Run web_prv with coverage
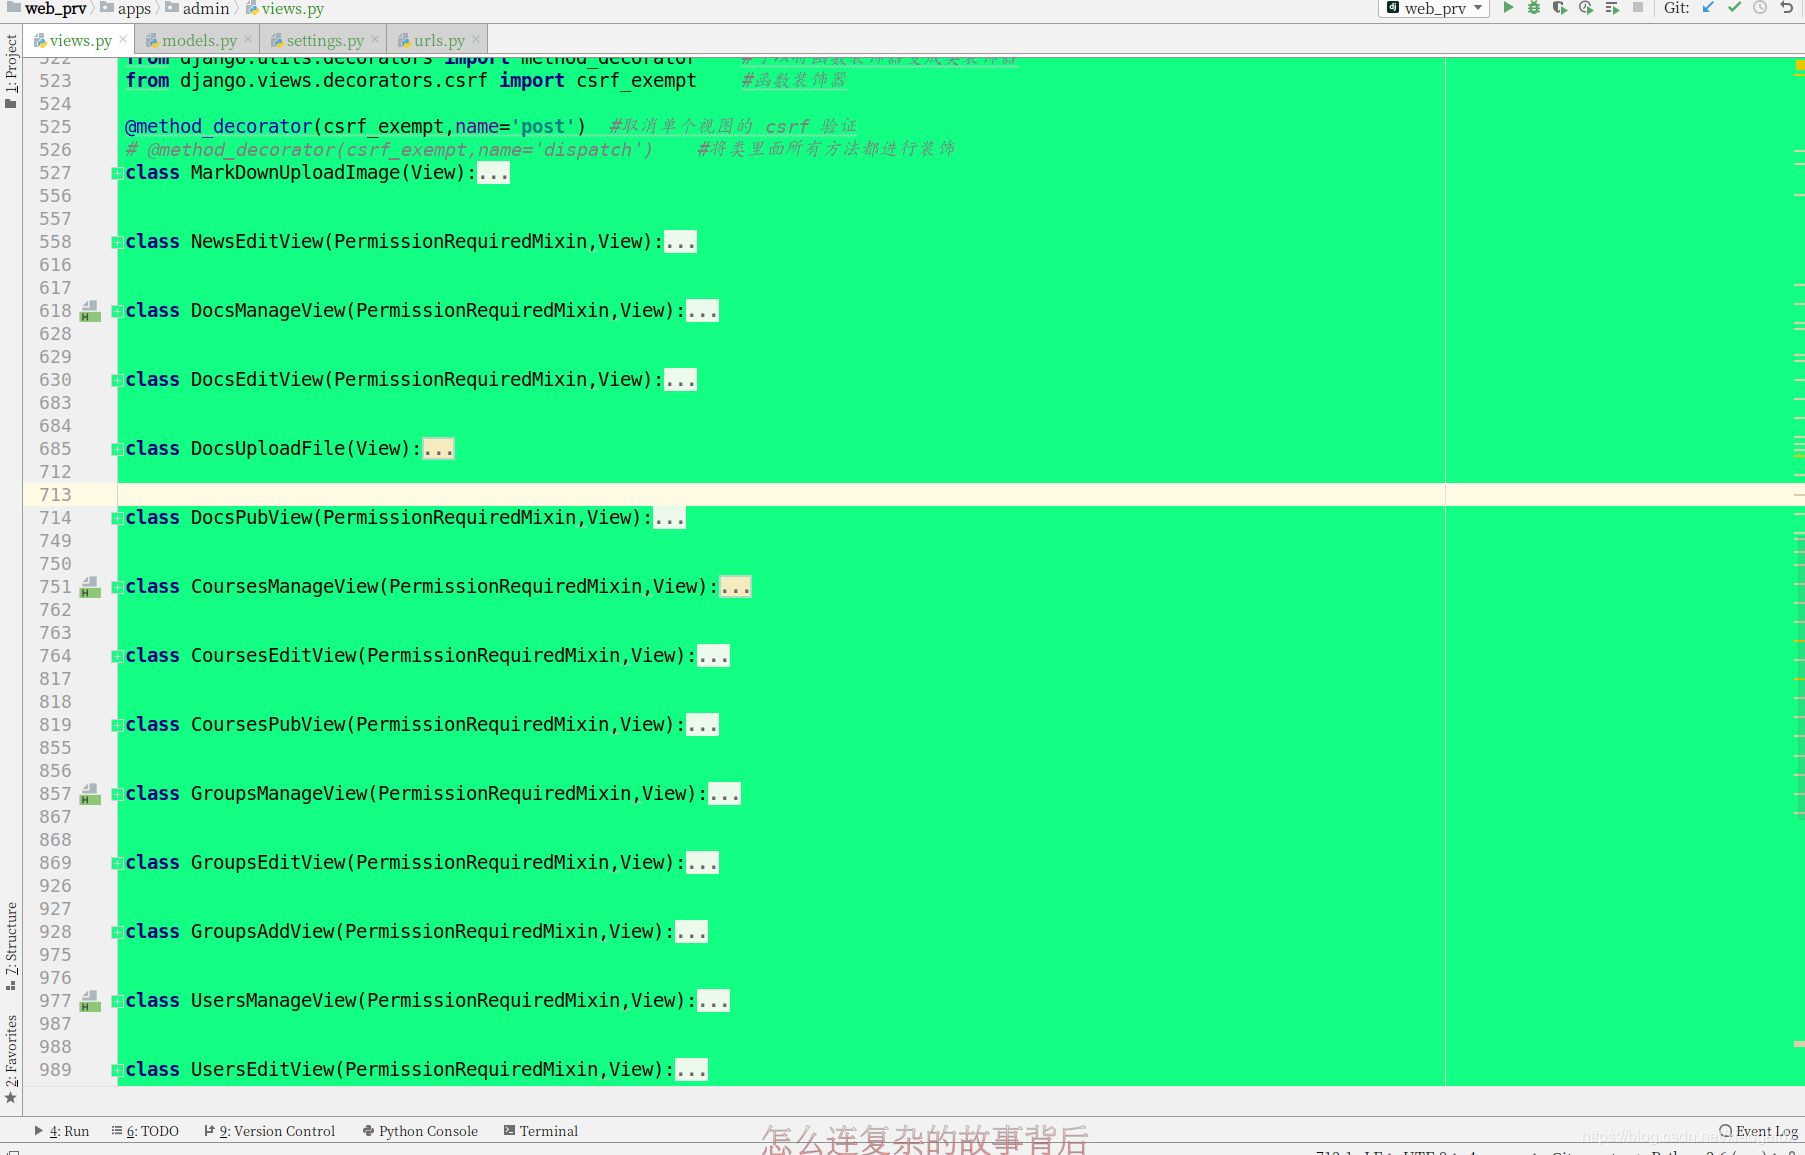Image resolution: width=1805 pixels, height=1155 pixels. pyautogui.click(x=1559, y=8)
